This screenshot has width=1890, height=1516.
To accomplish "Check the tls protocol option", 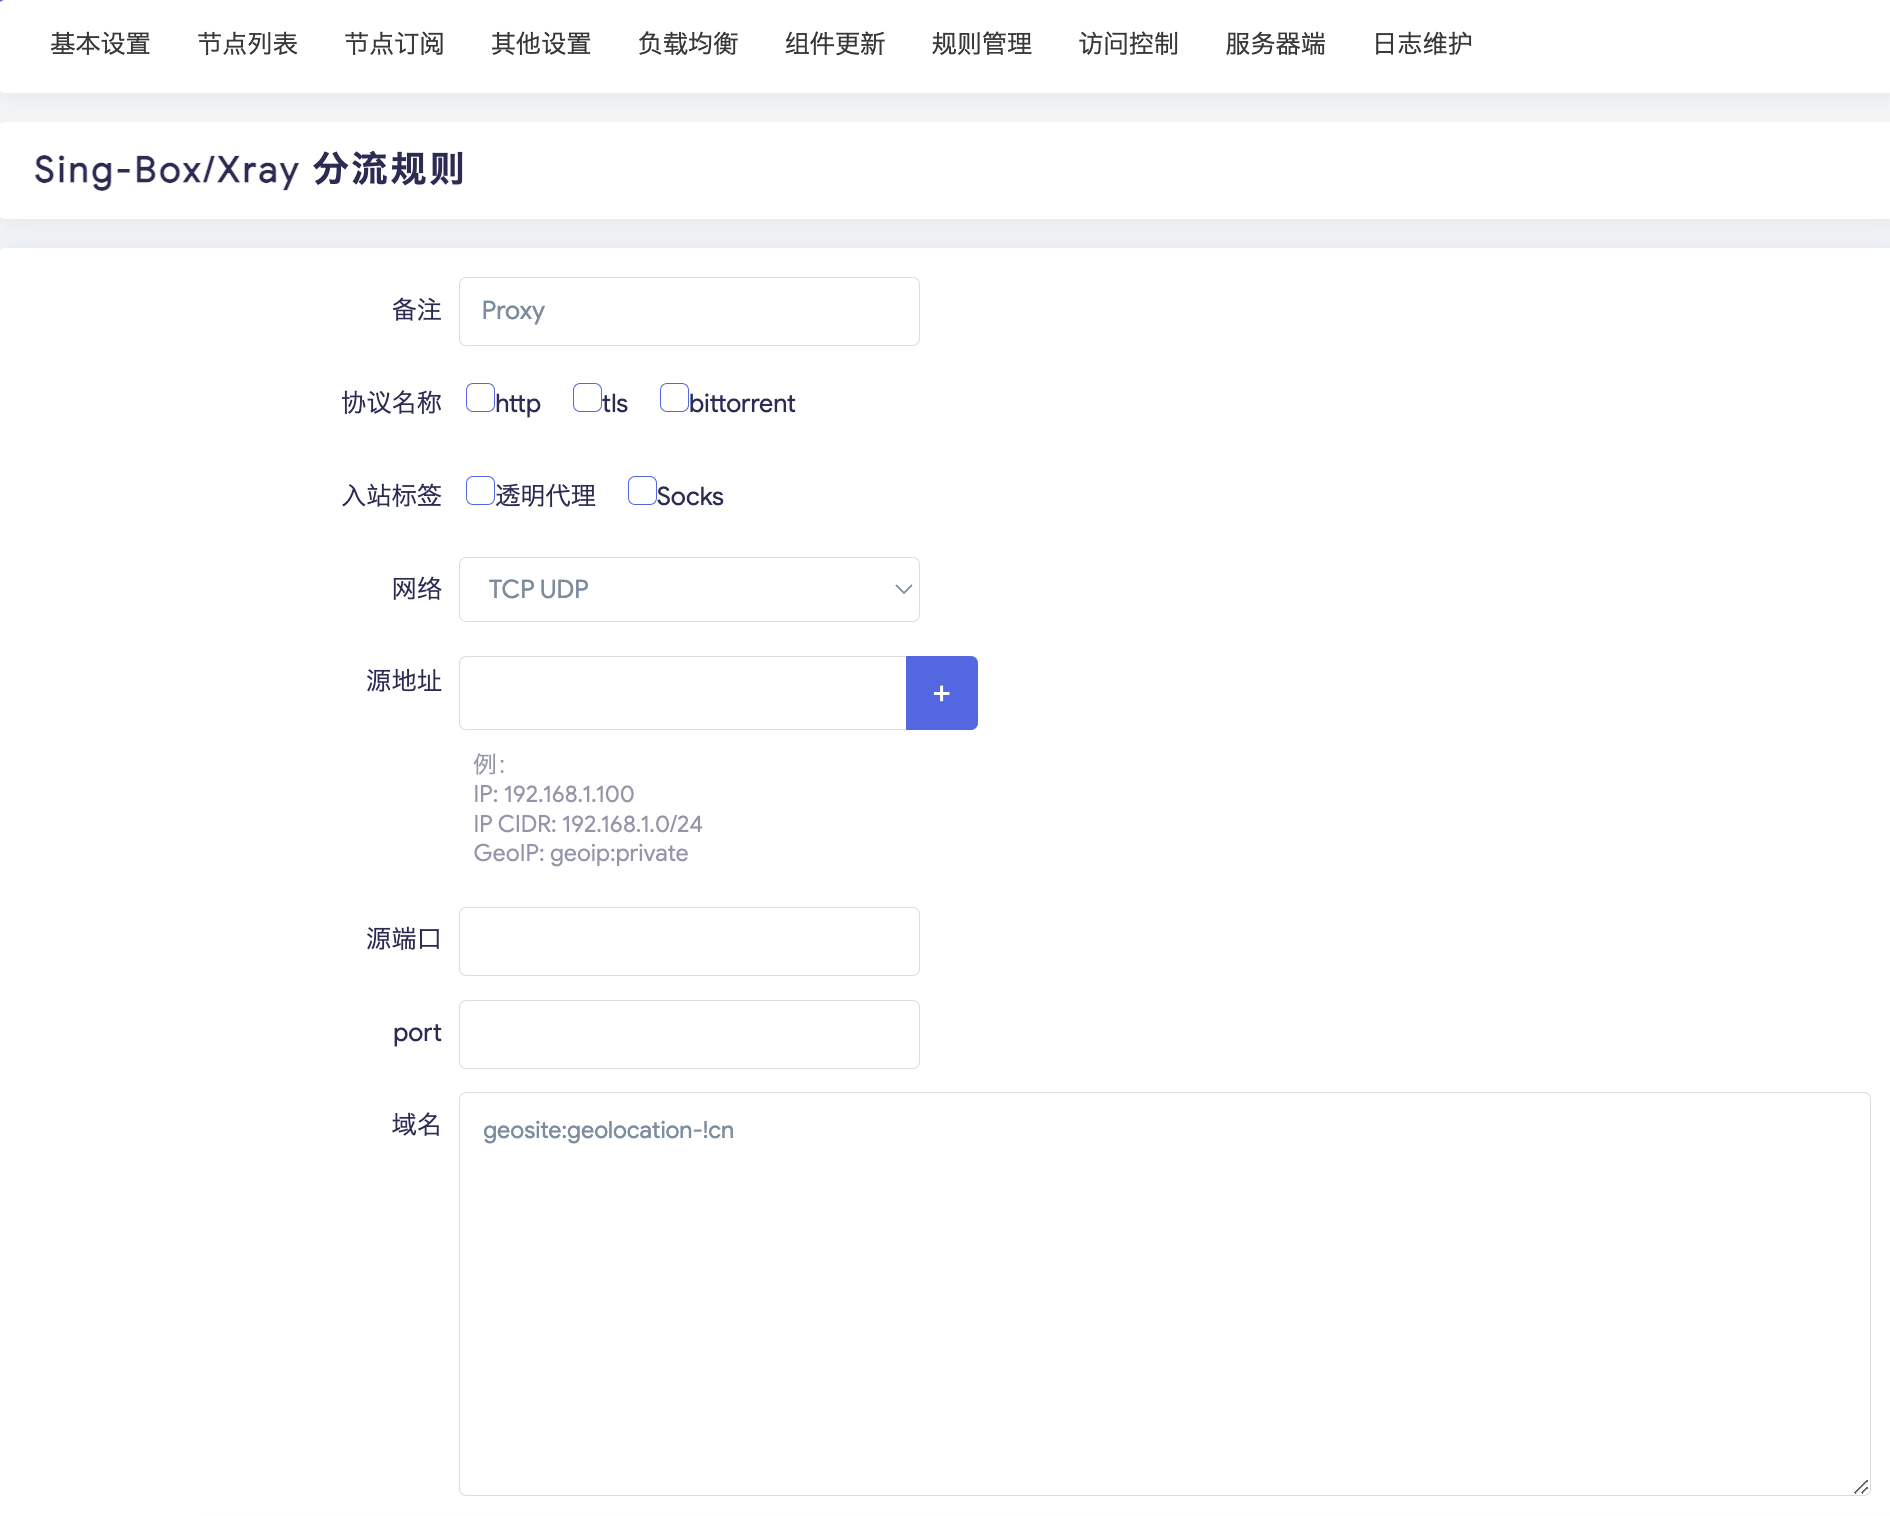I will [x=587, y=398].
